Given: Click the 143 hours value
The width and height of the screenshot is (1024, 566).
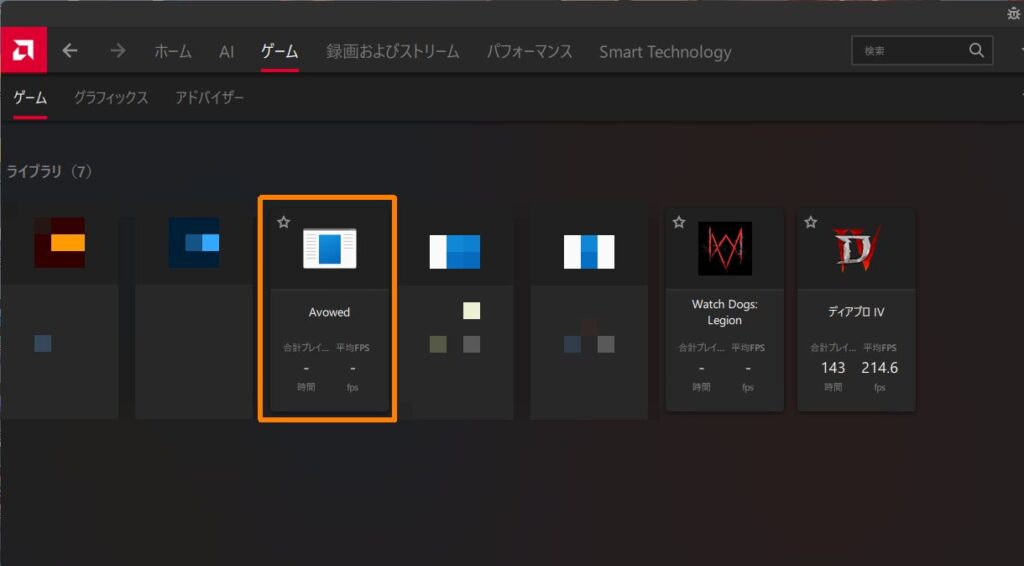Looking at the screenshot, I should [833, 368].
